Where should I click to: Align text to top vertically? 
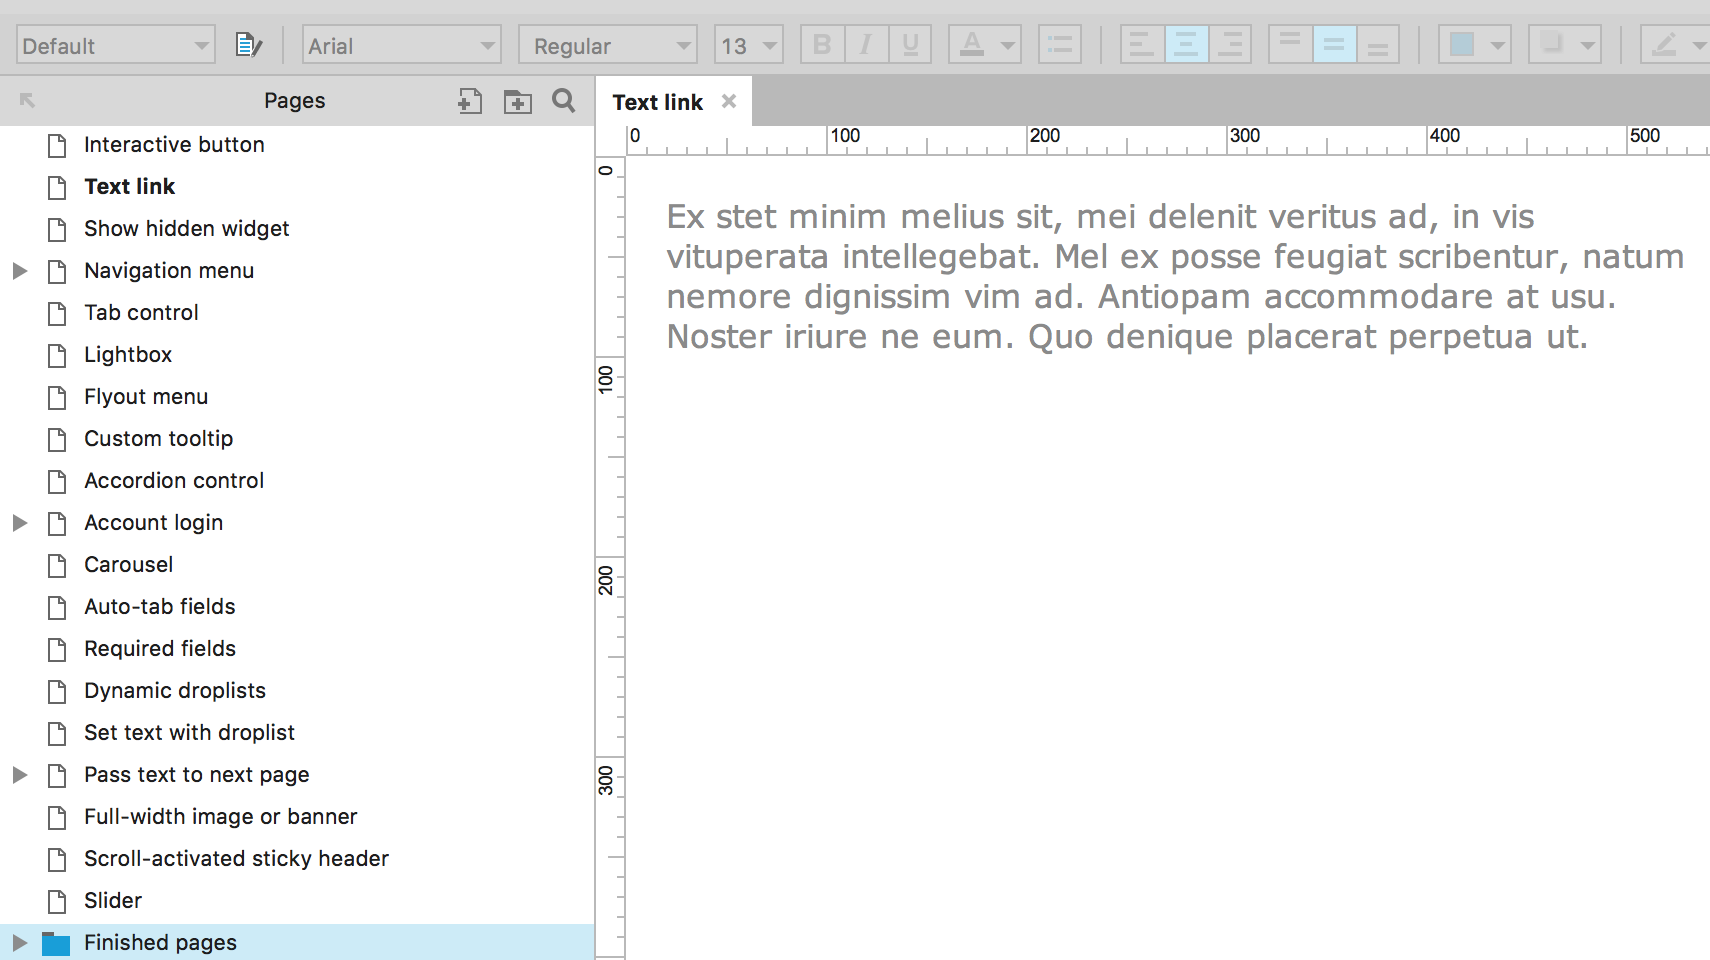1290,45
